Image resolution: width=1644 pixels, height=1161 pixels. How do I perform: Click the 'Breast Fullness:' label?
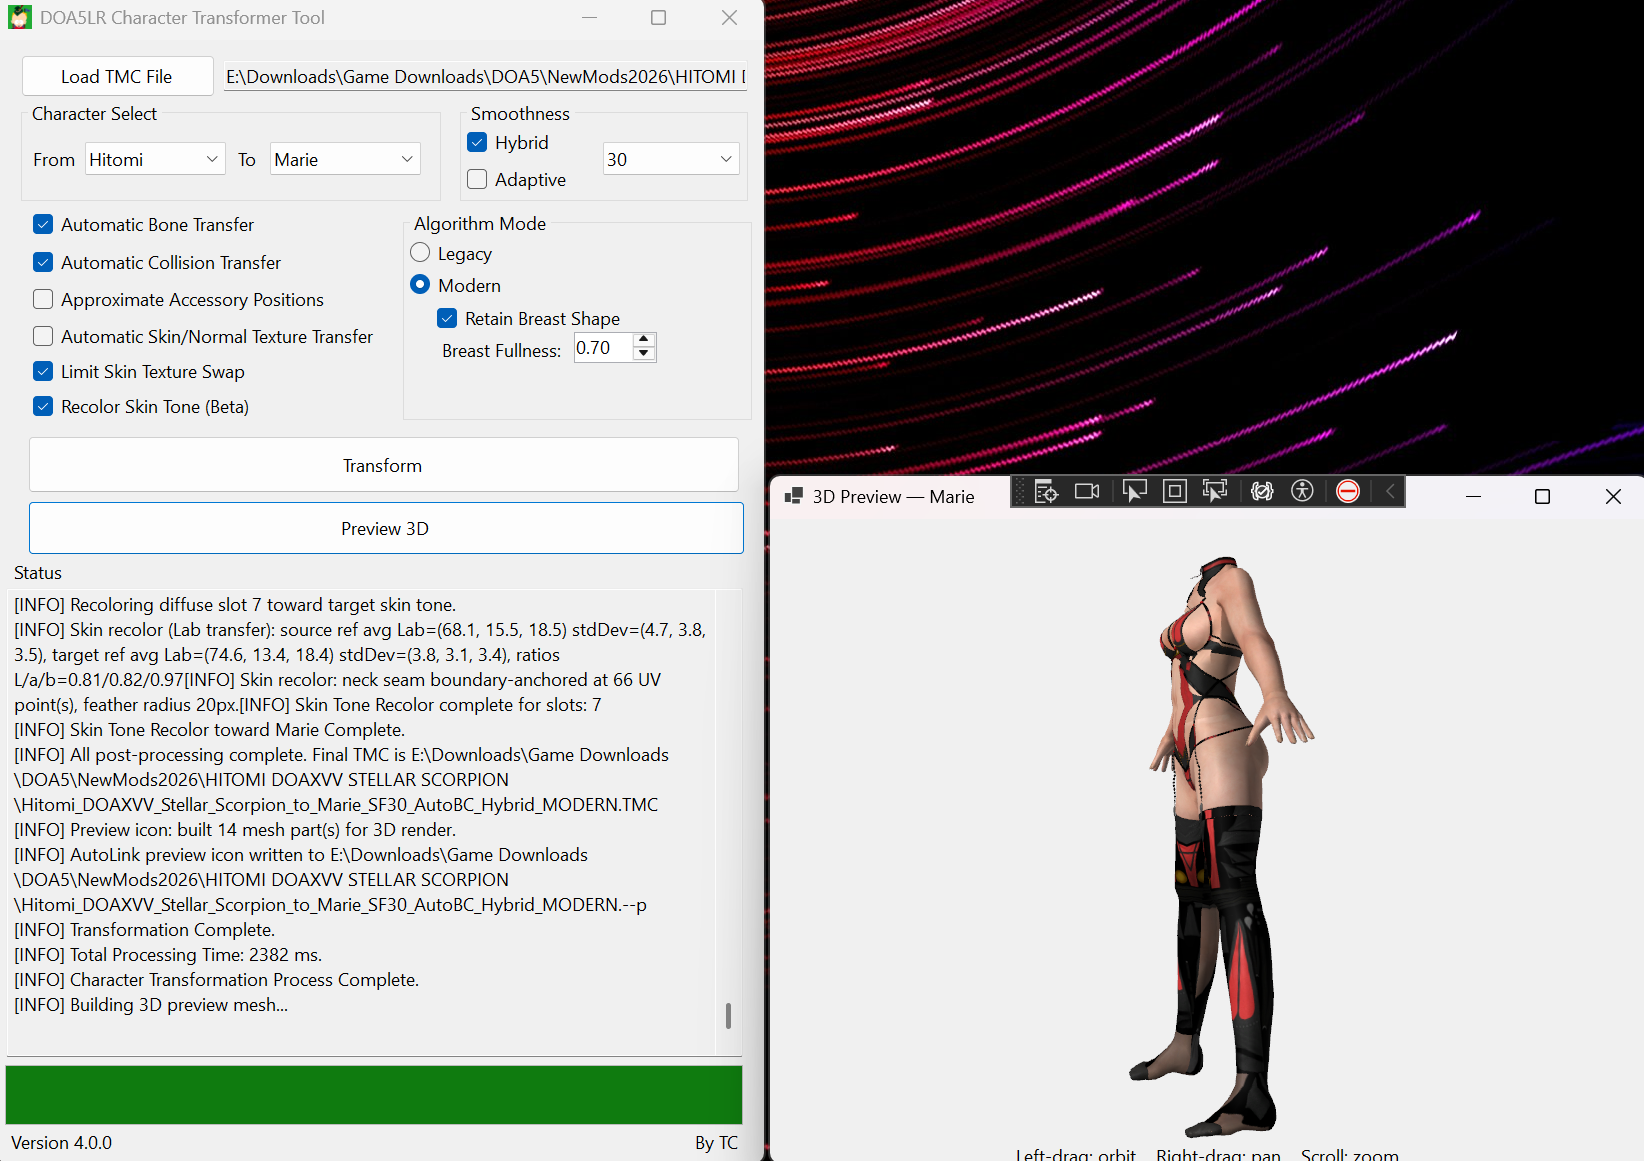(x=502, y=350)
